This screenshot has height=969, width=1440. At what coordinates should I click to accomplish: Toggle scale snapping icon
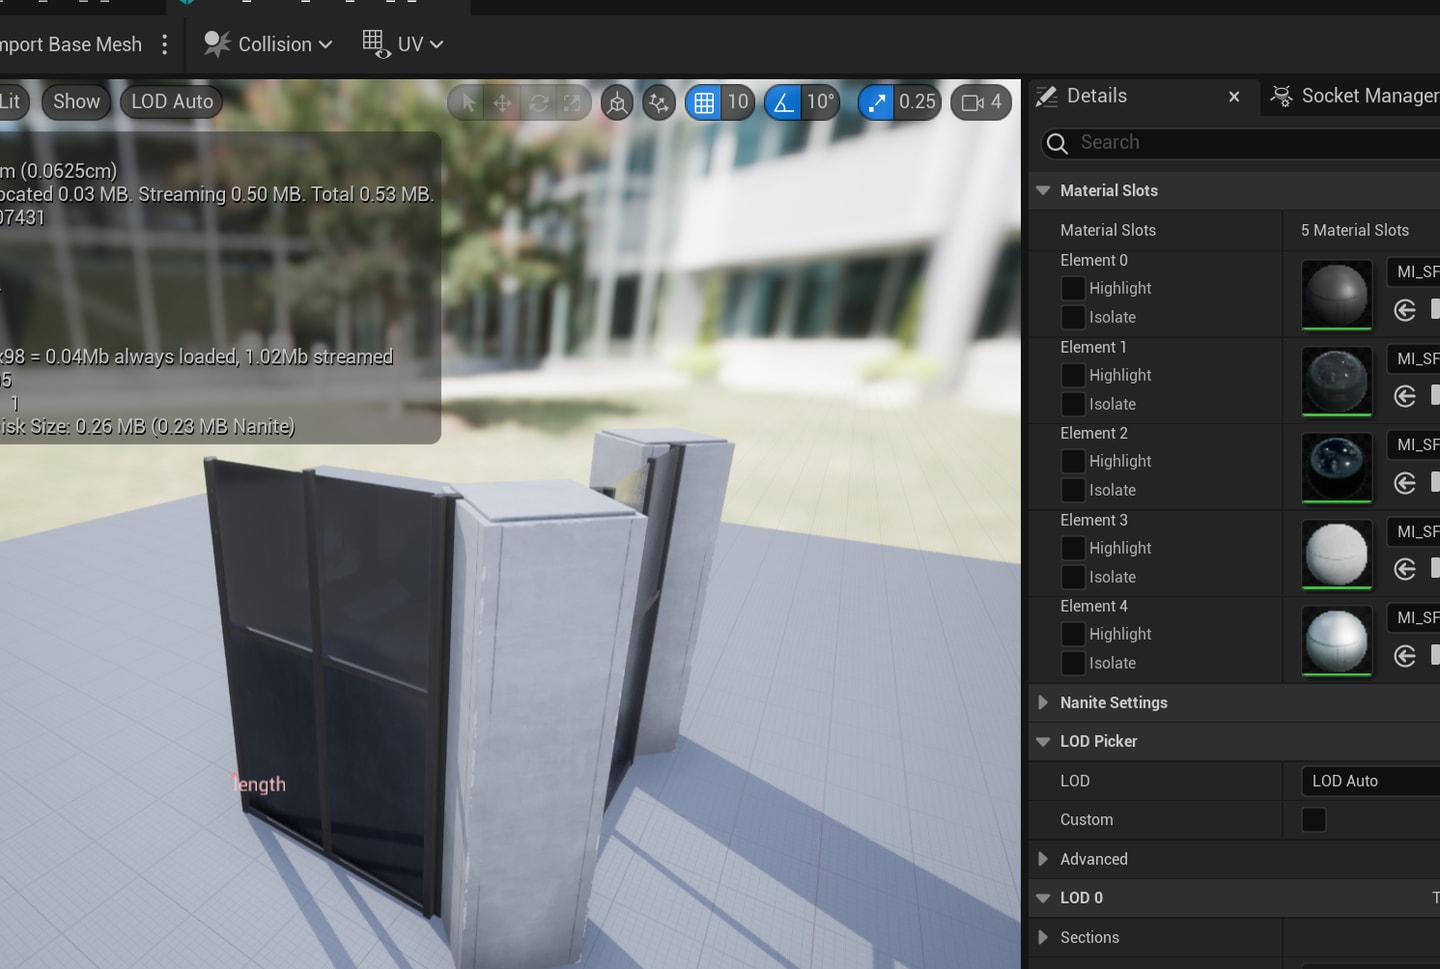pos(876,102)
